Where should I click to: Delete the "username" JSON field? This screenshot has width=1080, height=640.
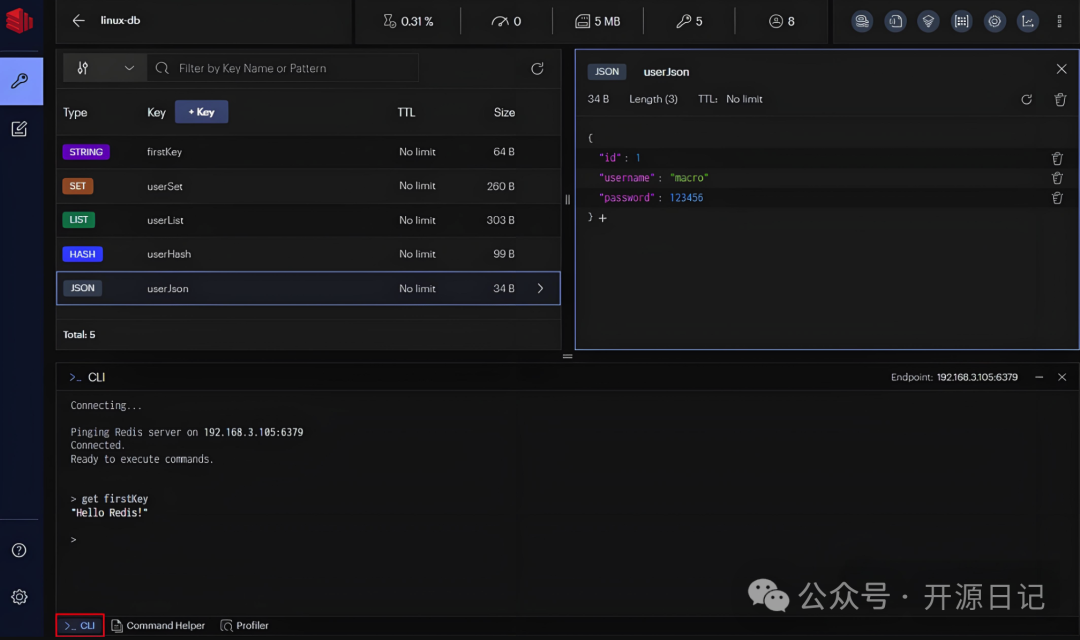point(1057,178)
